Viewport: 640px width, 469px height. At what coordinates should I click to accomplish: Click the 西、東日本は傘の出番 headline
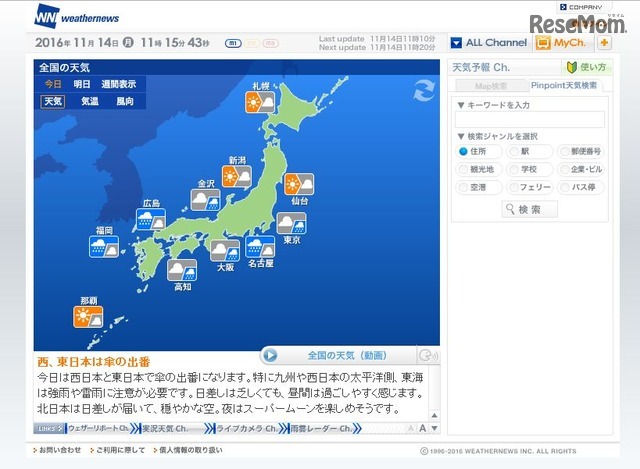click(93, 362)
